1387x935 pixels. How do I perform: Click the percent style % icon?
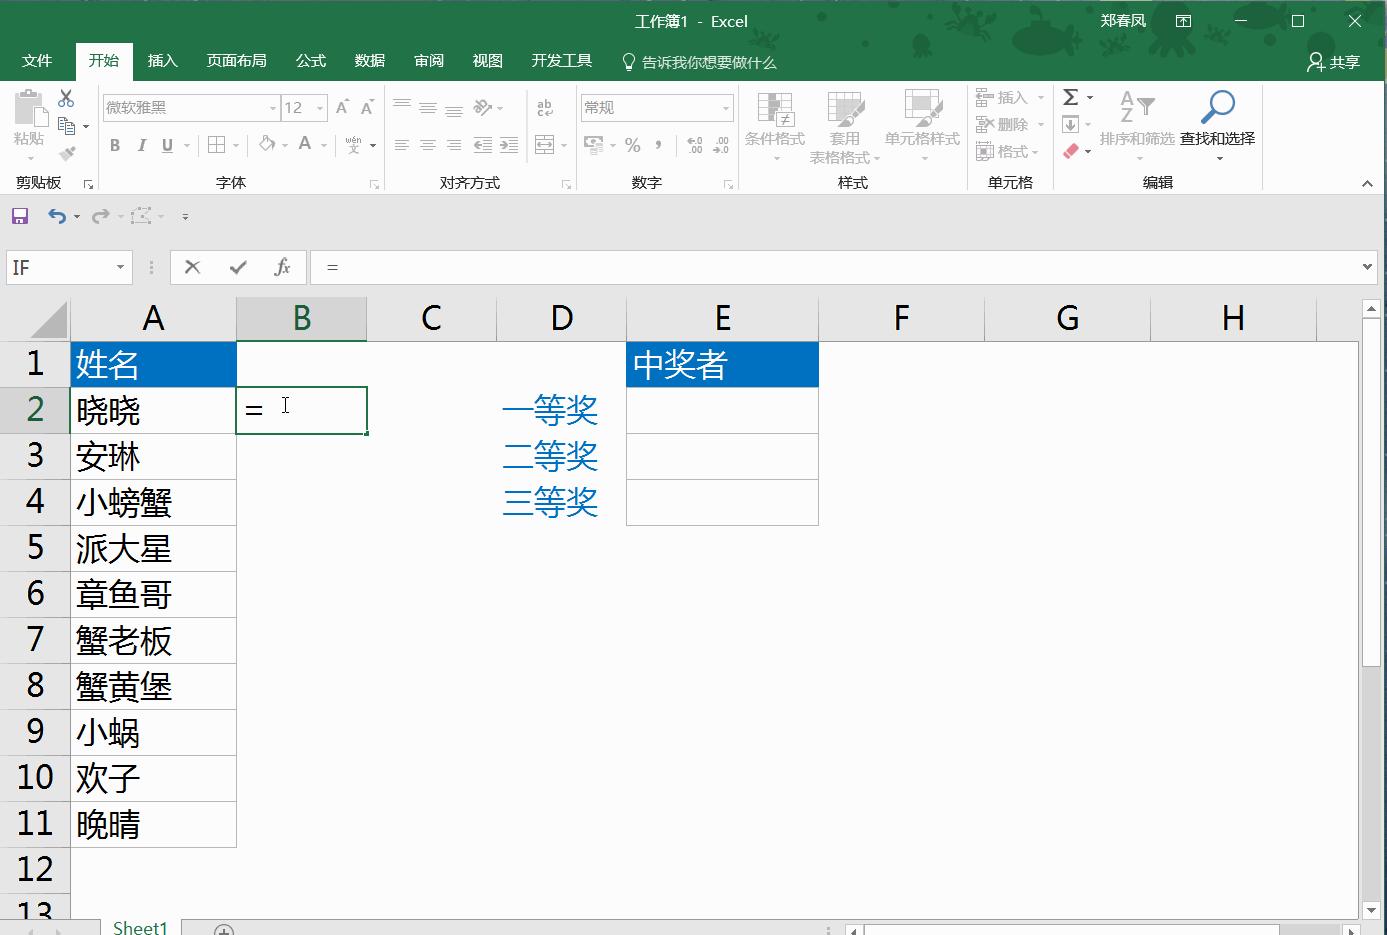[632, 145]
